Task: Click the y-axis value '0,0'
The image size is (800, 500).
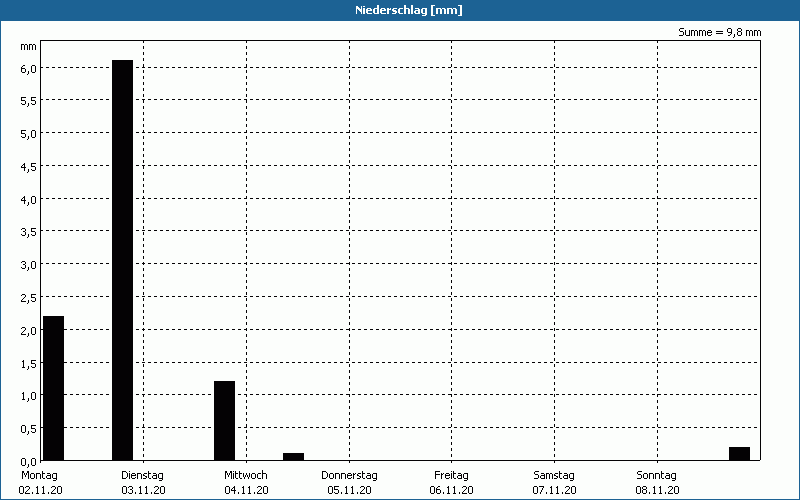Action: point(29,462)
